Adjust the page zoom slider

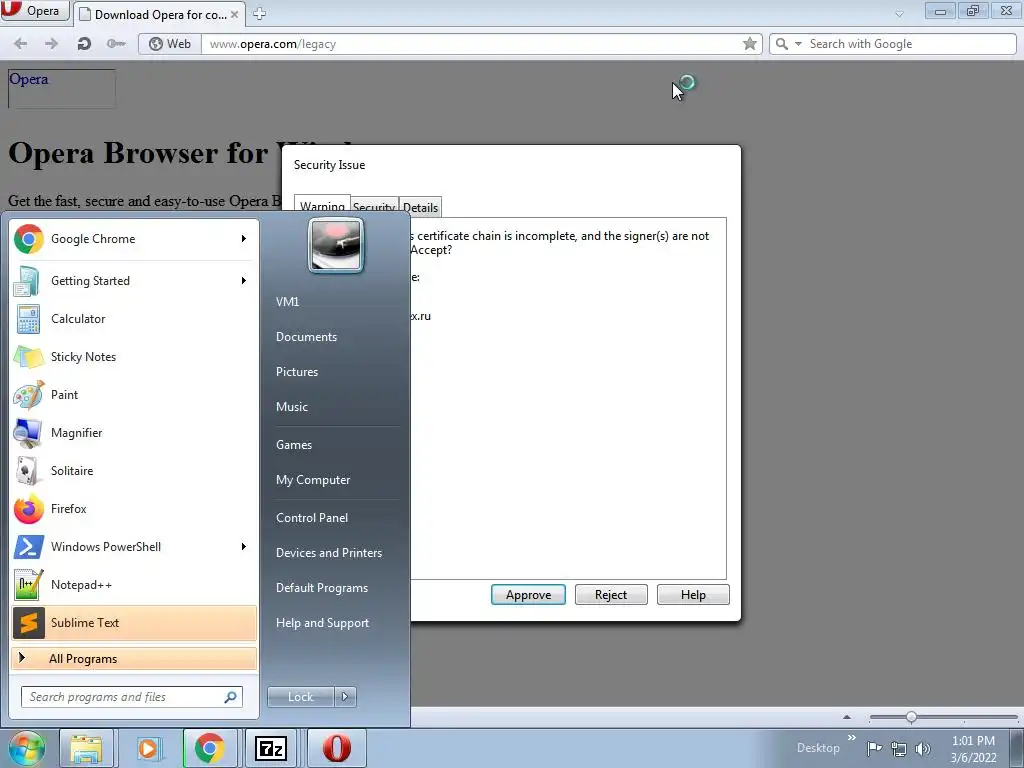click(x=911, y=717)
